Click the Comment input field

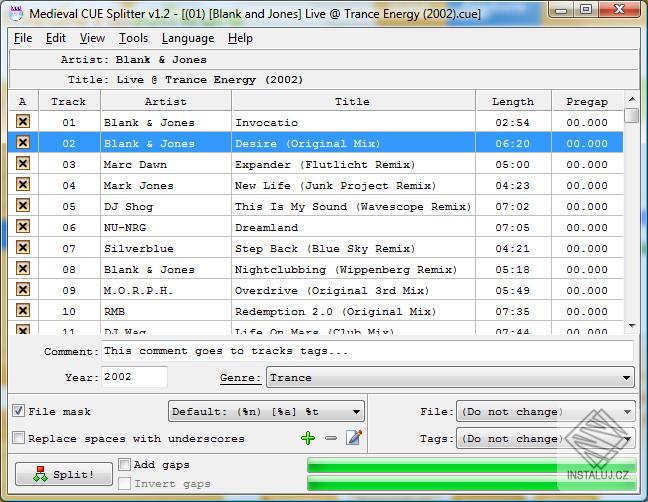pyautogui.click(x=367, y=351)
